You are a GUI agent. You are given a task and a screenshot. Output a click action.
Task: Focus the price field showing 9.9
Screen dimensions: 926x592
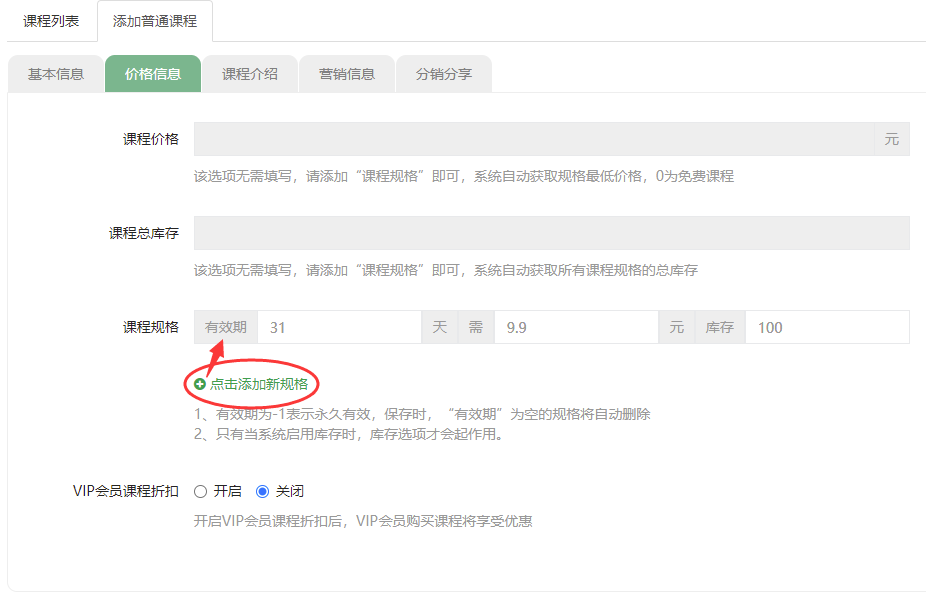[576, 327]
